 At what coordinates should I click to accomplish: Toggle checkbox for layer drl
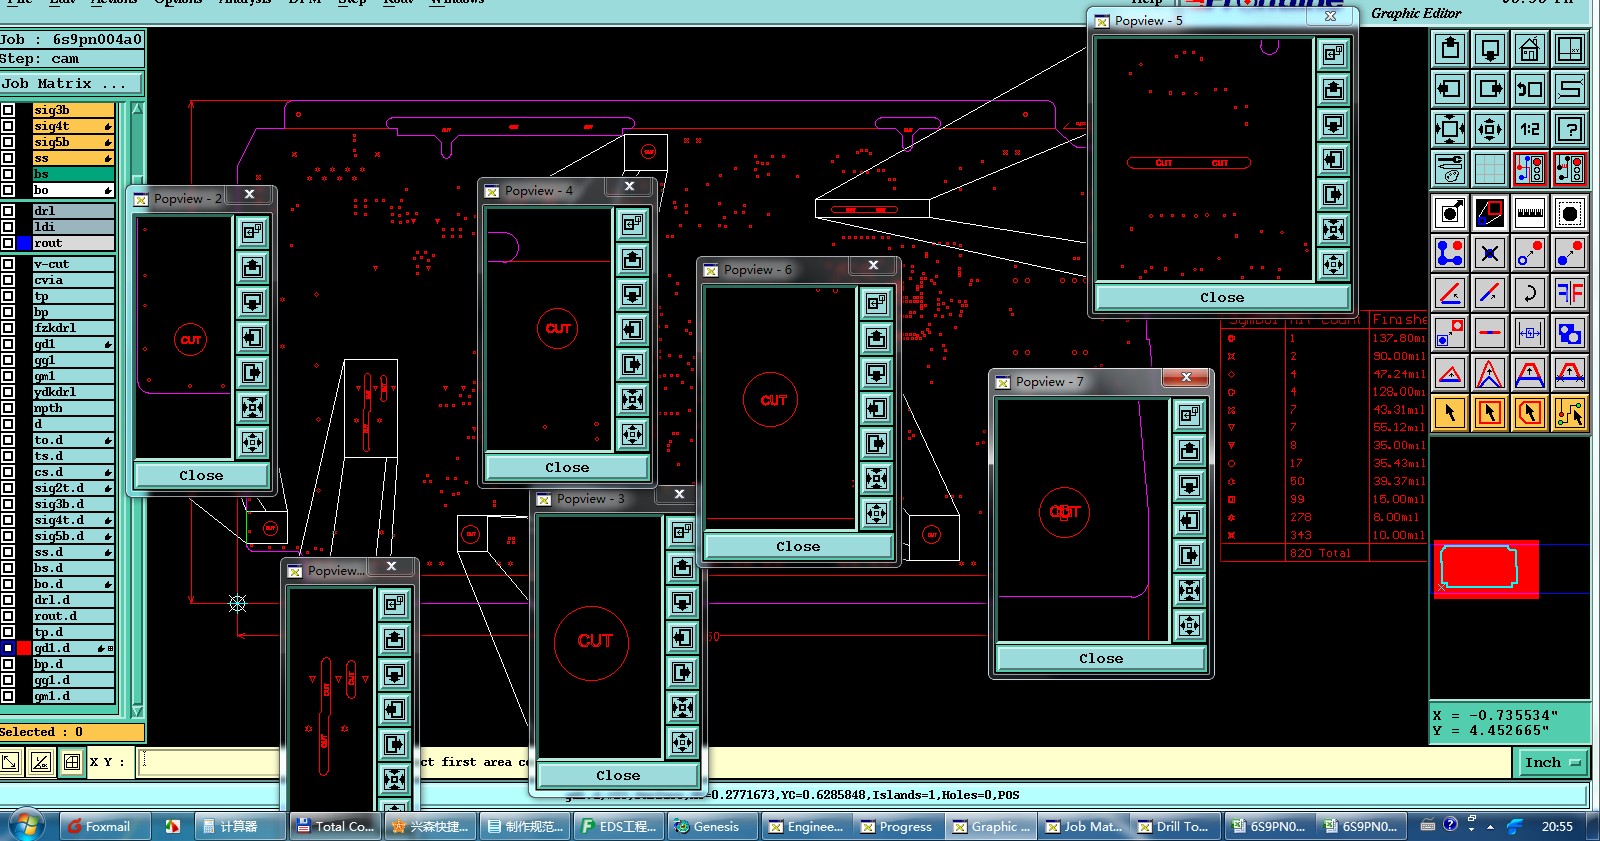tap(8, 211)
